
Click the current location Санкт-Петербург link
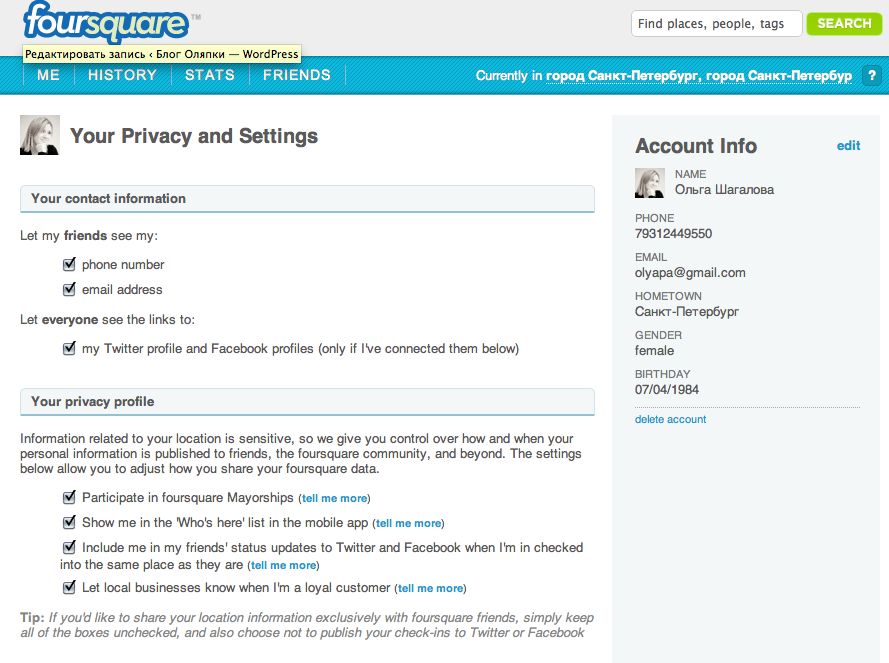point(698,76)
